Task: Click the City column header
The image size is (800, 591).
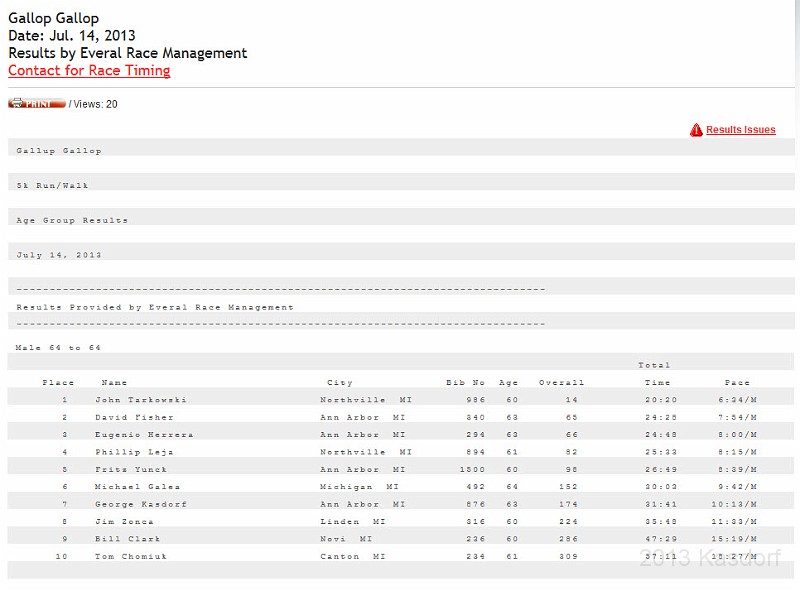Action: tap(340, 383)
